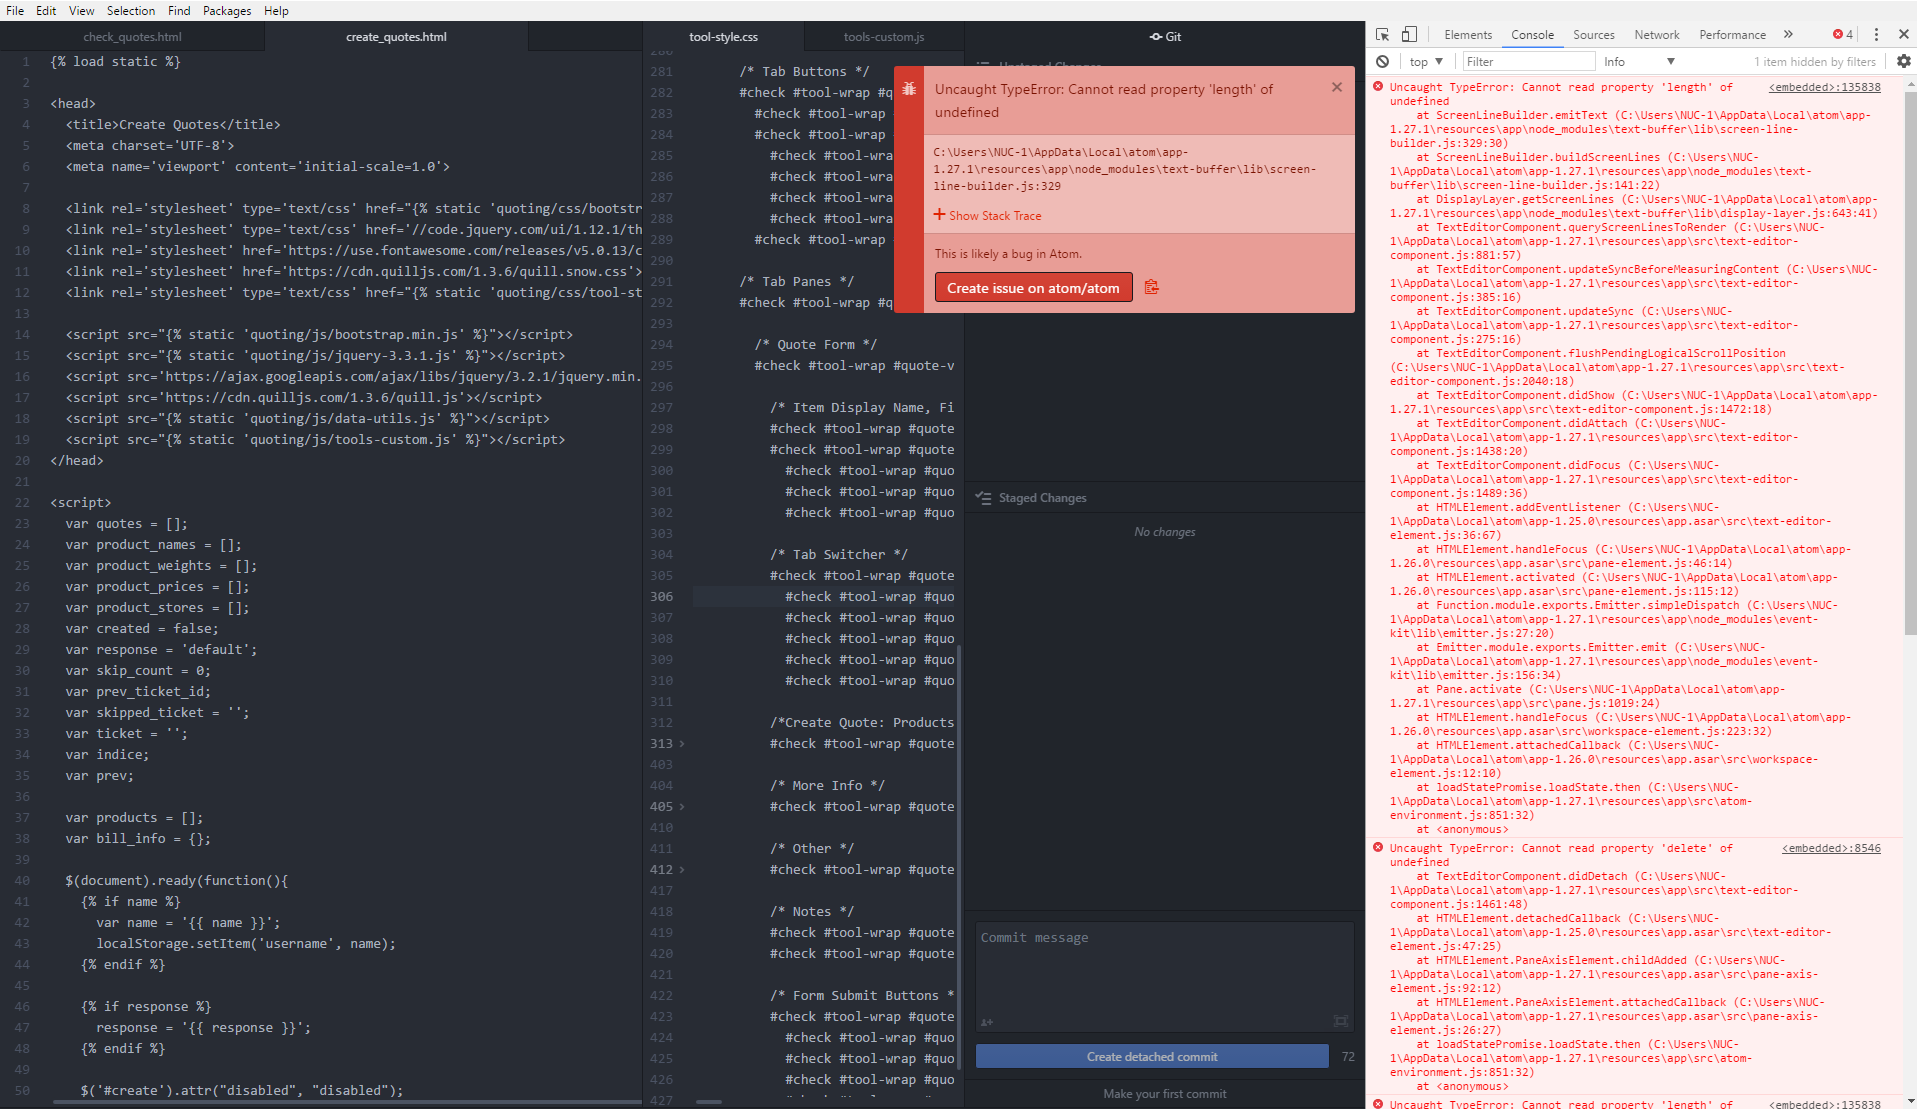Open the DevTools three-dot customization menu
The width and height of the screenshot is (1917, 1109).
pos(1876,33)
